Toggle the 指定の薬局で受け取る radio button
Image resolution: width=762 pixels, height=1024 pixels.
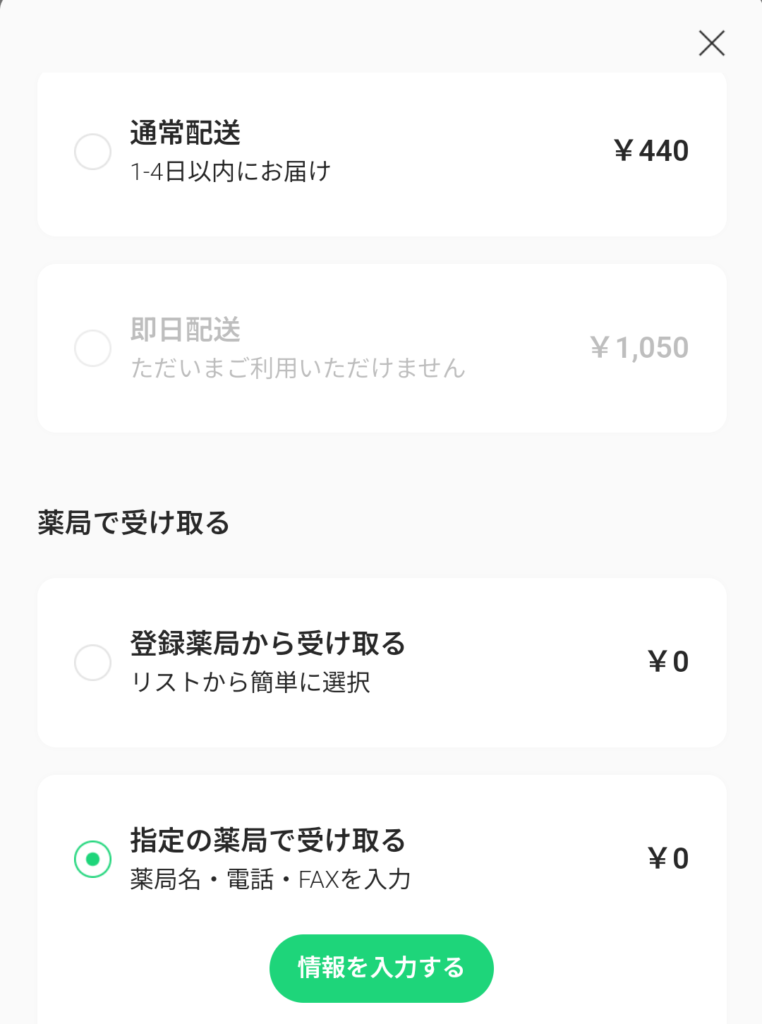coord(93,859)
